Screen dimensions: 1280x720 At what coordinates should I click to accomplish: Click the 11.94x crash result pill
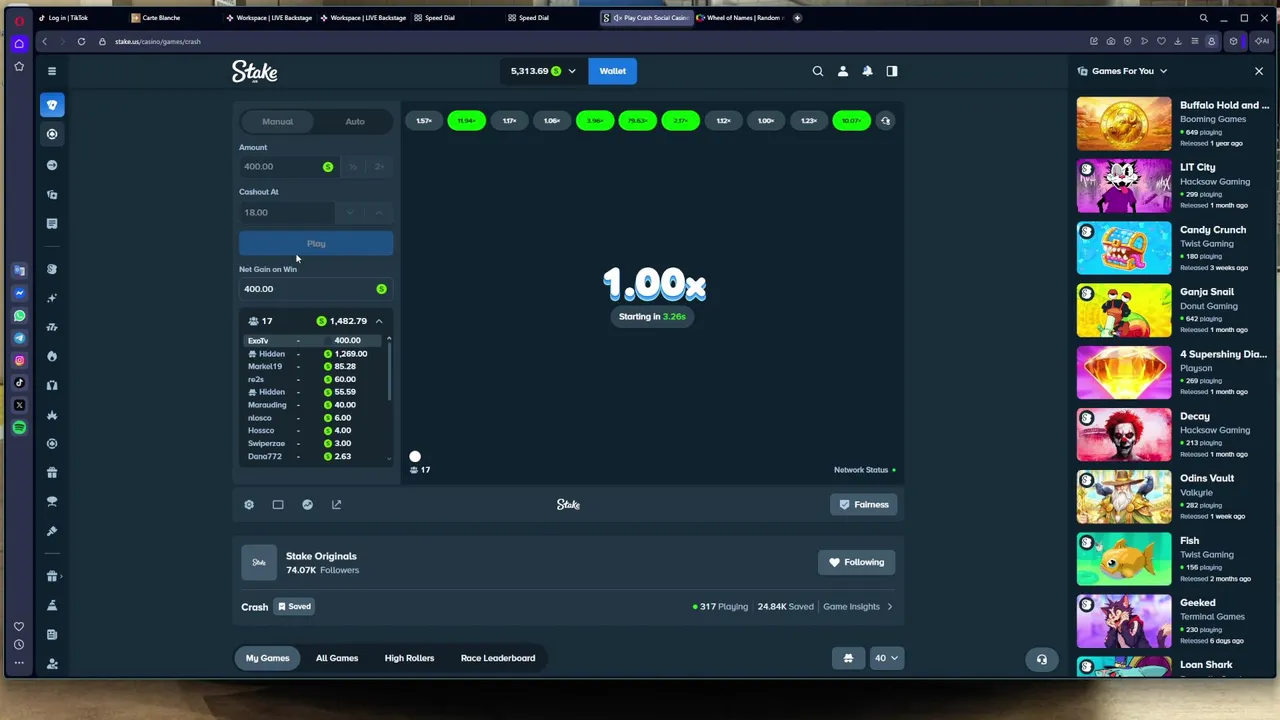tap(466, 121)
